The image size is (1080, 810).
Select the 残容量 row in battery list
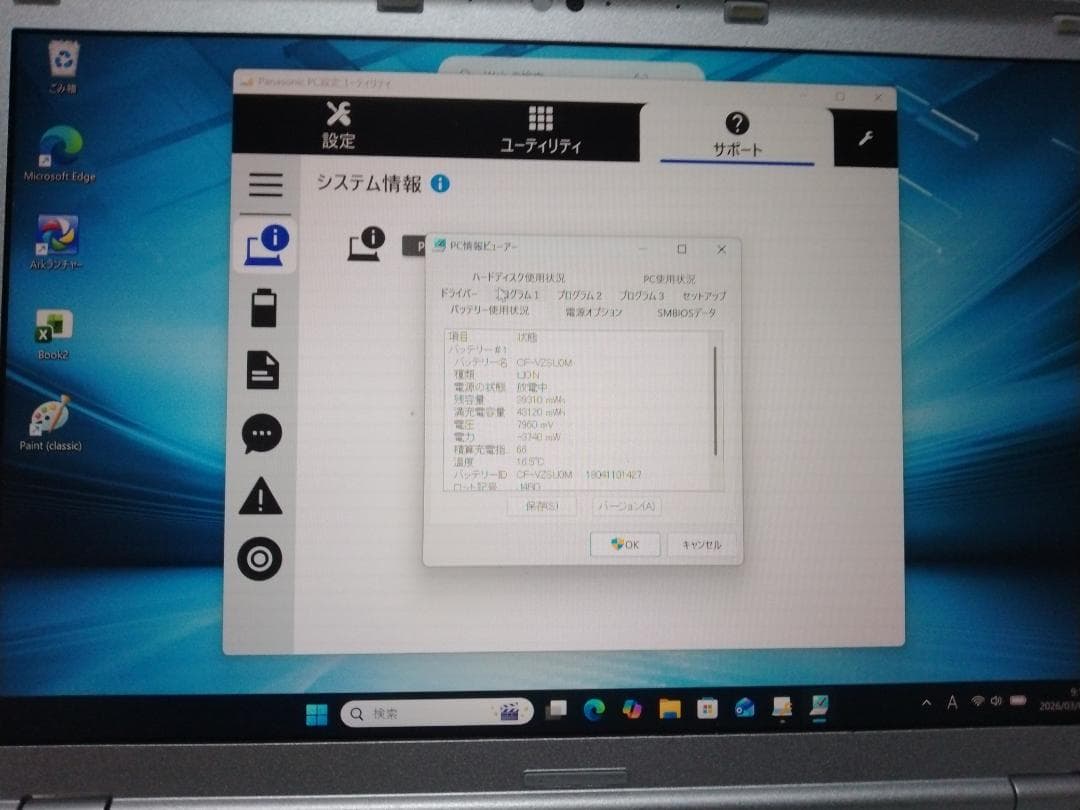click(510, 399)
